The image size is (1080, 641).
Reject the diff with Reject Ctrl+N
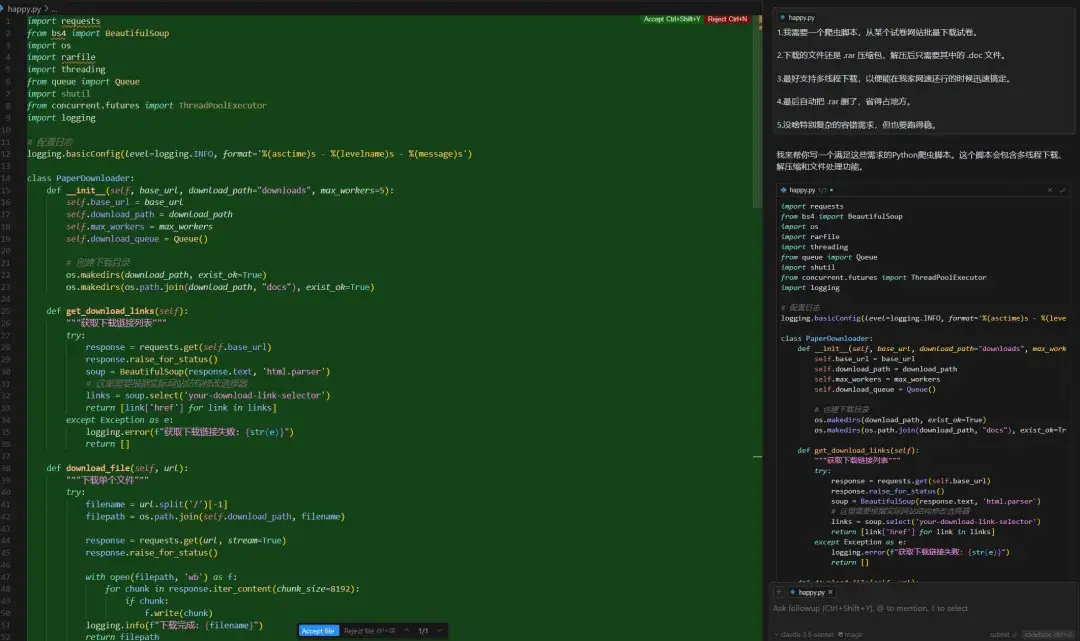(x=727, y=19)
